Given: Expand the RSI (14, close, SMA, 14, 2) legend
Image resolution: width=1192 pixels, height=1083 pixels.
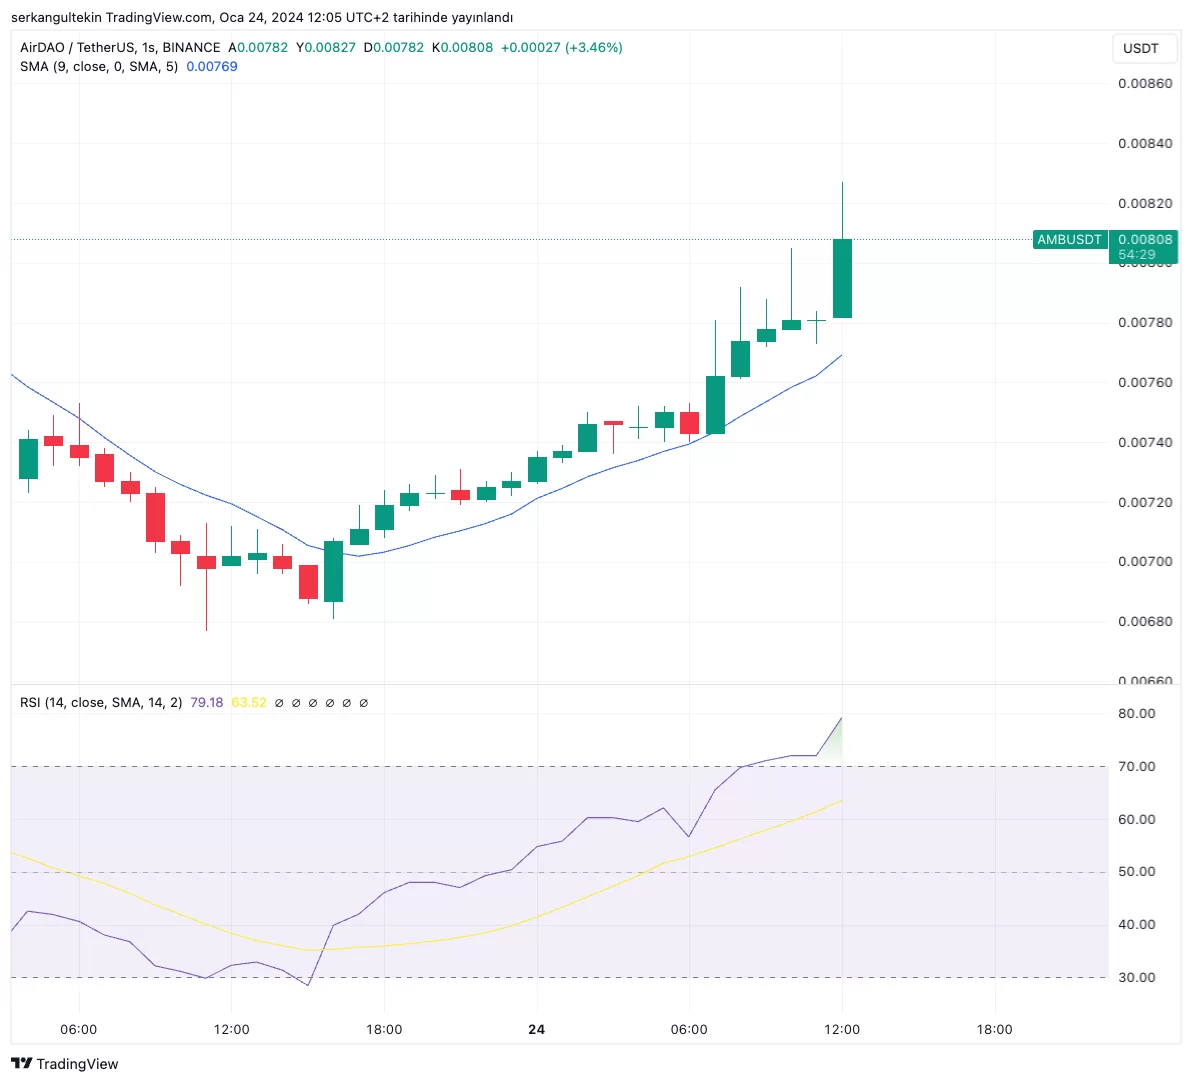Looking at the screenshot, I should coord(101,703).
